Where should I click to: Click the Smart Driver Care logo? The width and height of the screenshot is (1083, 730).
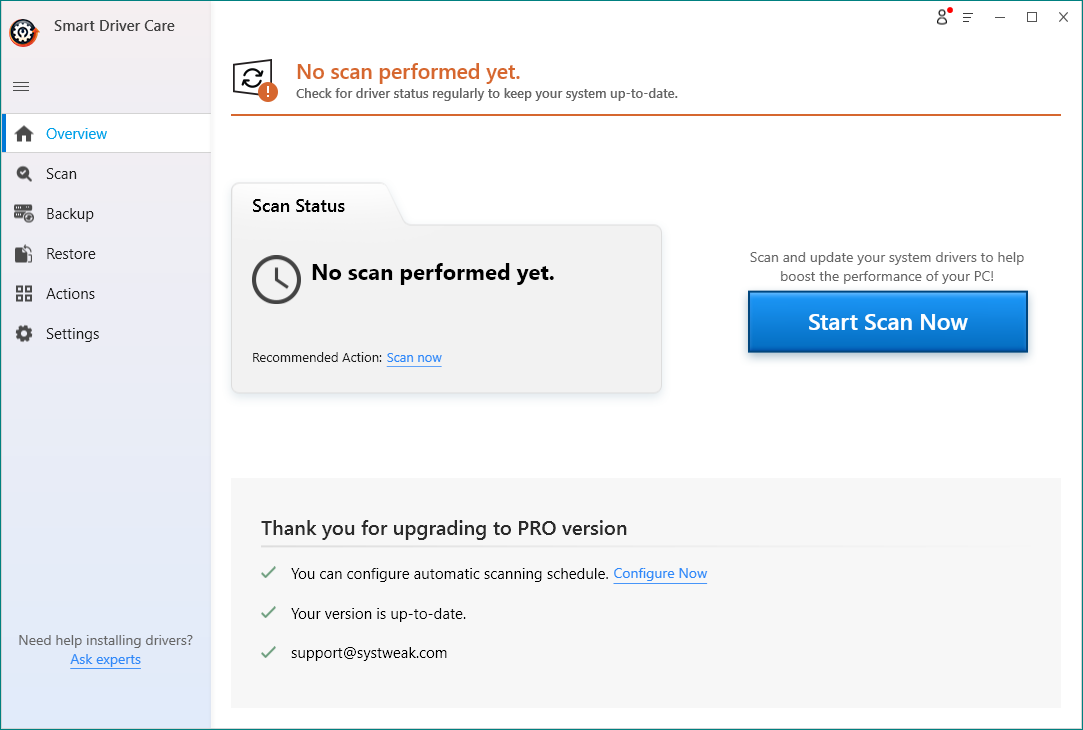(x=24, y=32)
